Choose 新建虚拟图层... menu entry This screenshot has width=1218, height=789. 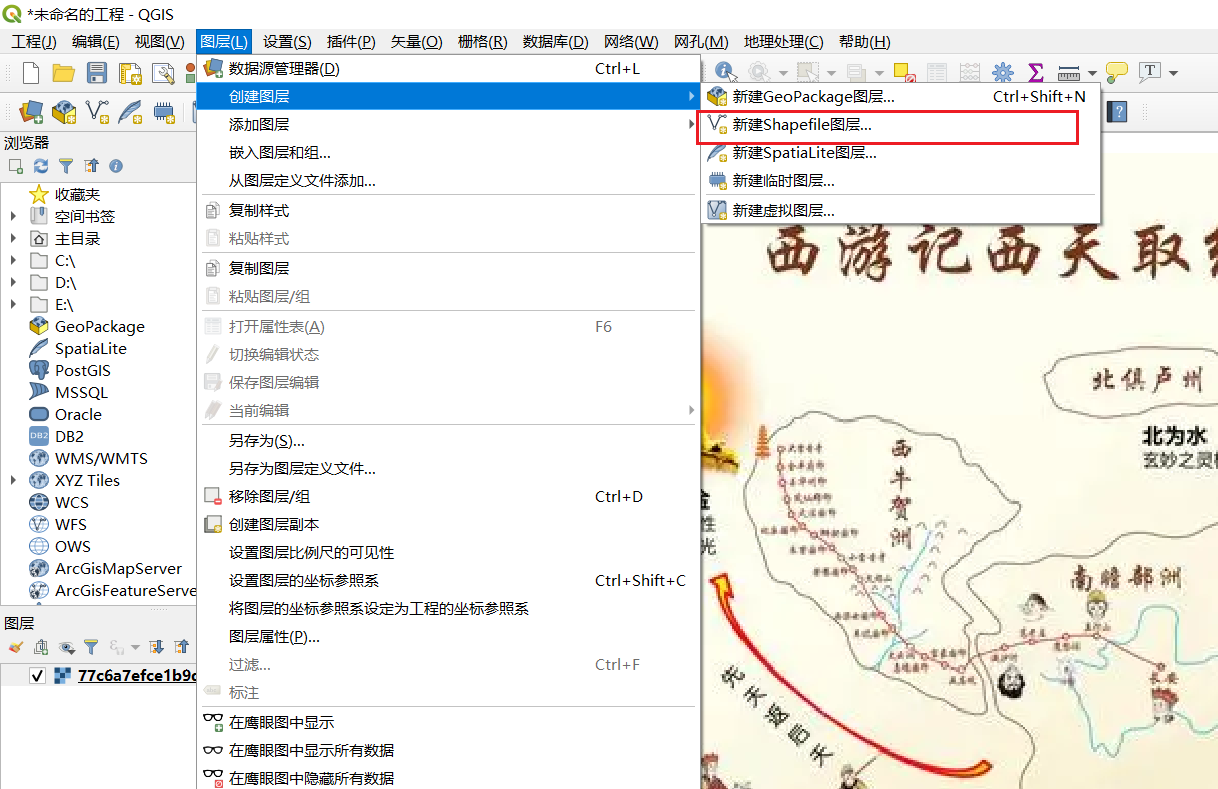point(900,211)
